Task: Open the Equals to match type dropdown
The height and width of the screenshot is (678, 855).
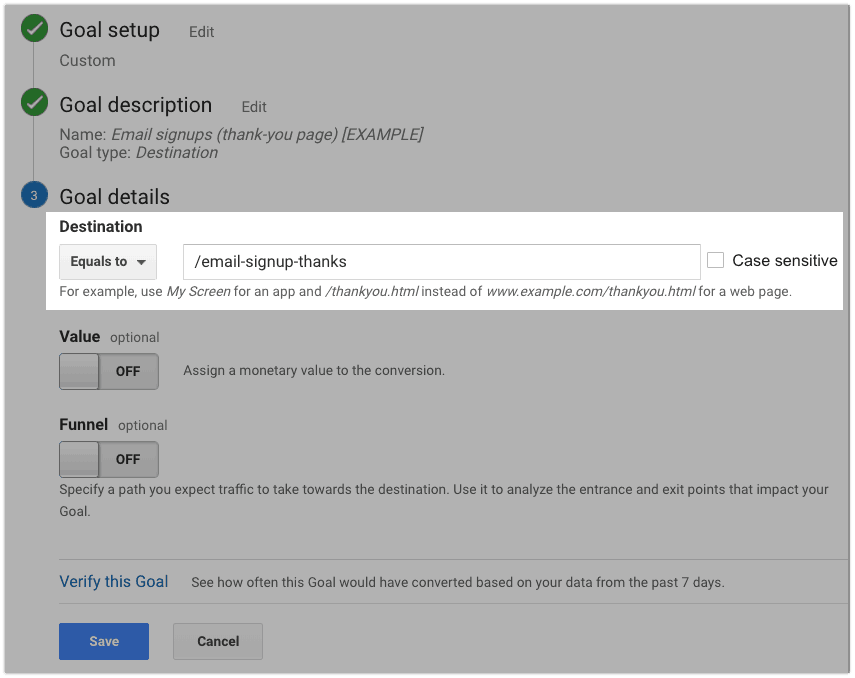Action: pos(108,262)
